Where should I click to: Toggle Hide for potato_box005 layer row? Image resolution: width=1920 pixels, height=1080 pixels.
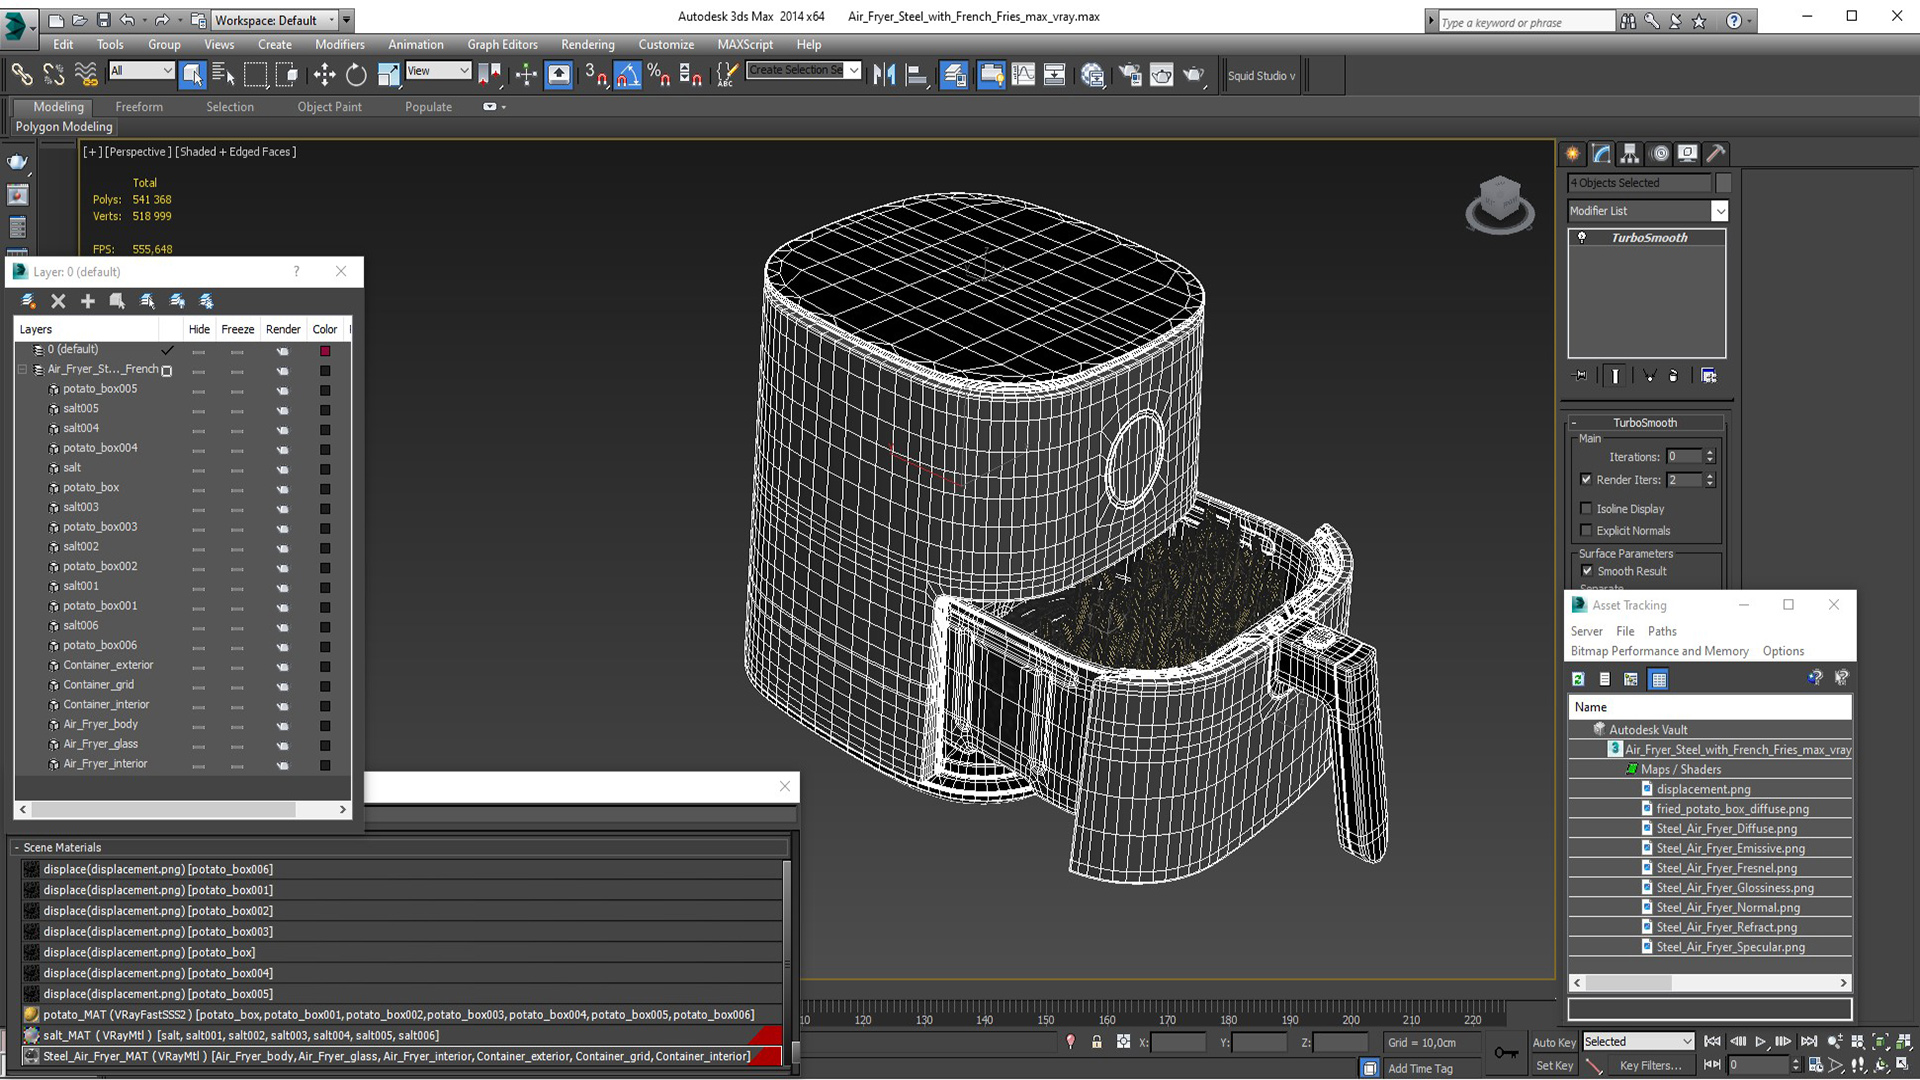pos(199,390)
